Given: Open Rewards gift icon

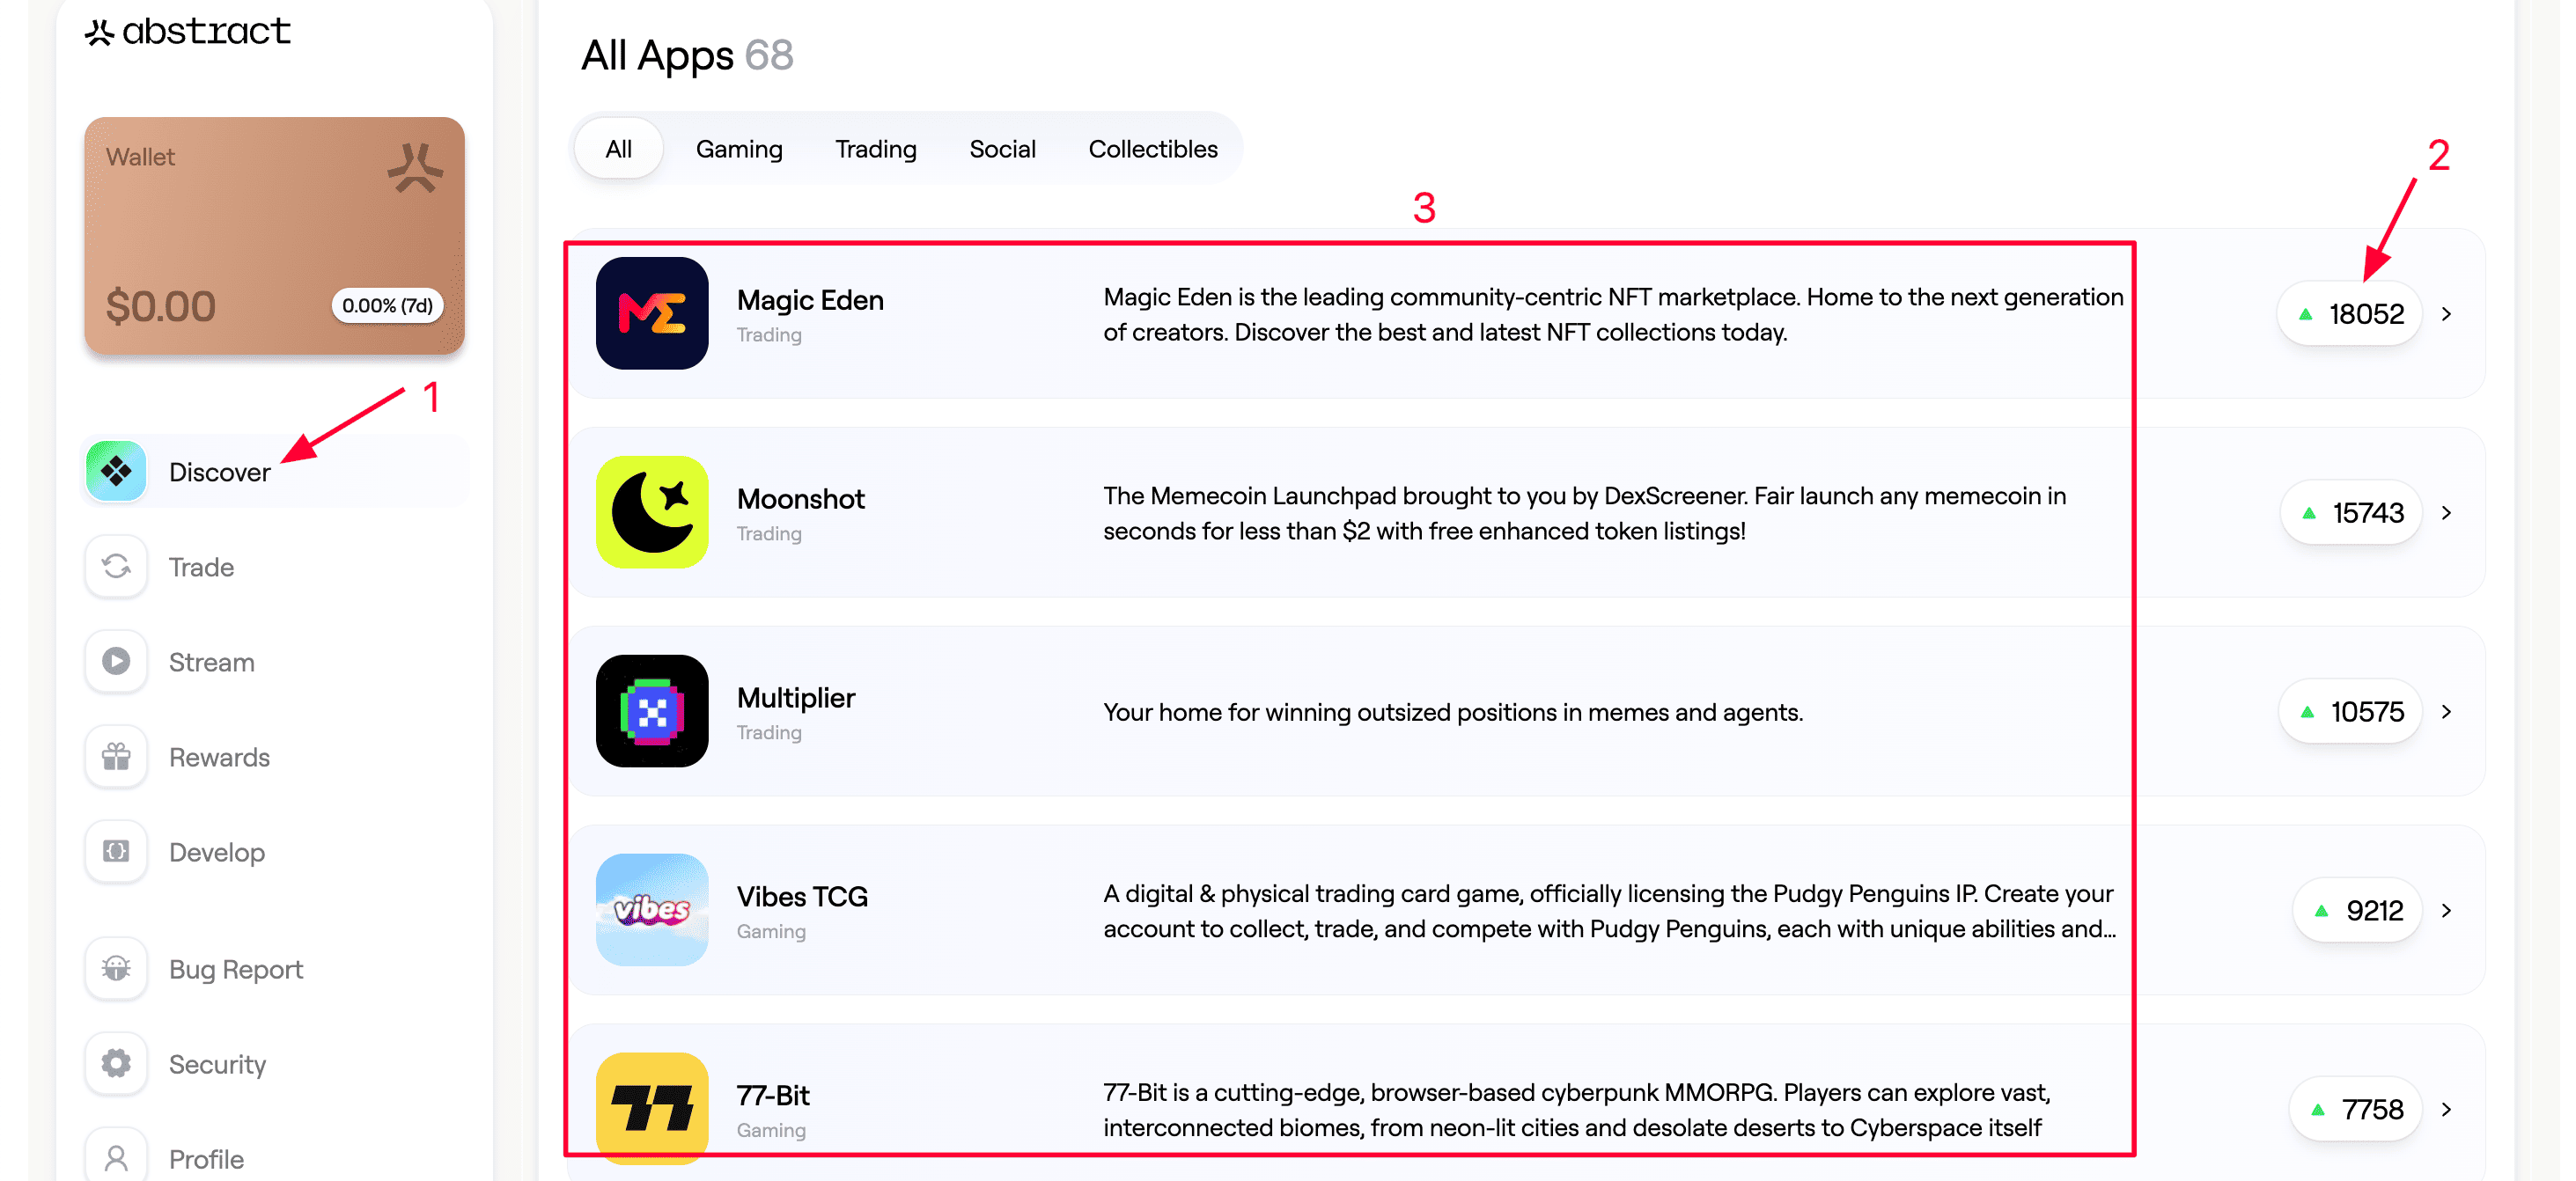Looking at the screenshot, I should pos(116,757).
